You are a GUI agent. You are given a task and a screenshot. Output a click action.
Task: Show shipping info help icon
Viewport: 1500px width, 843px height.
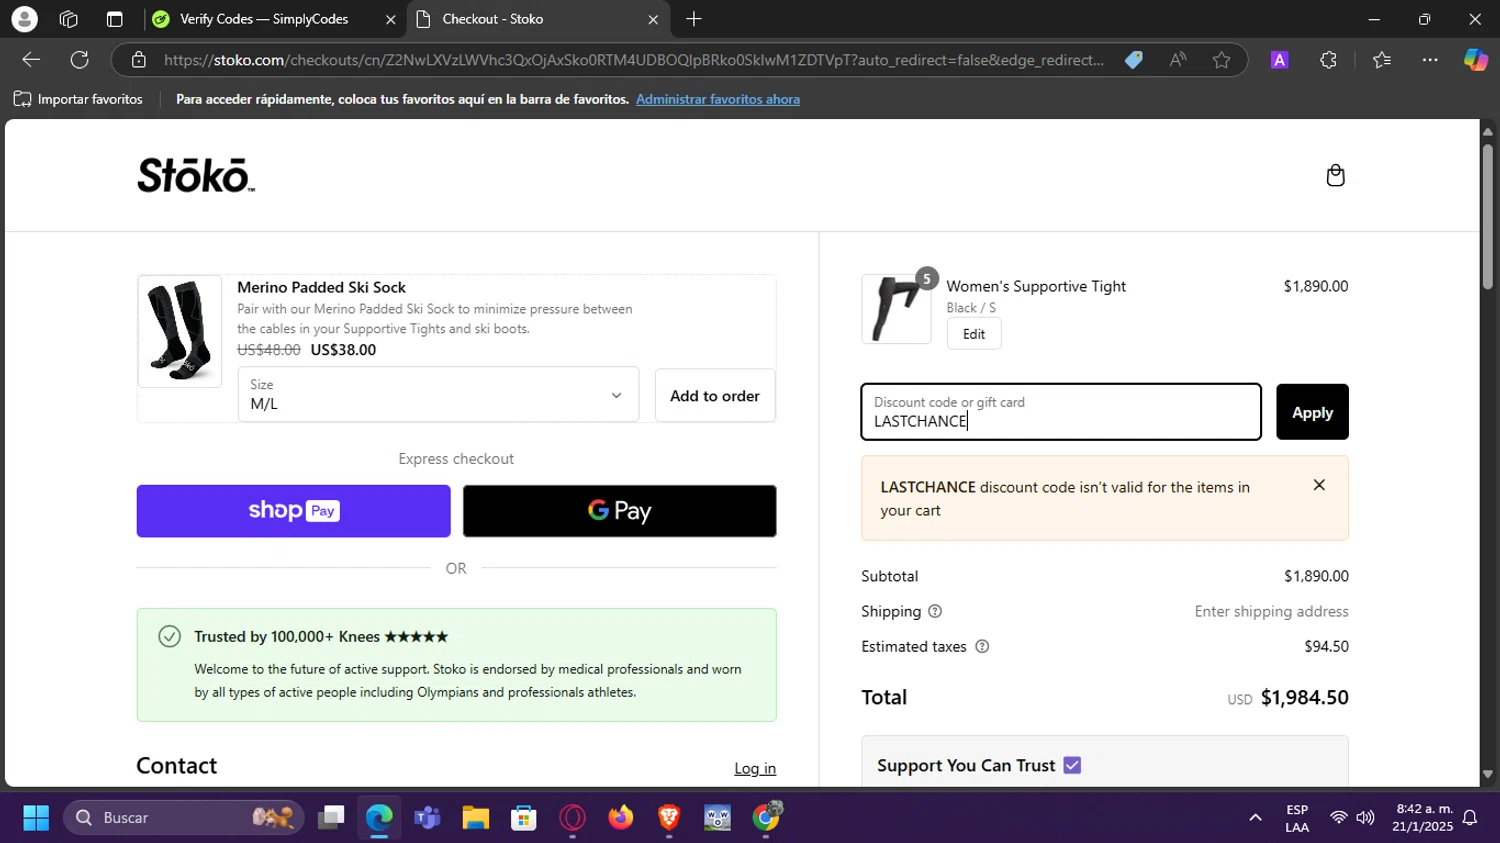(935, 611)
